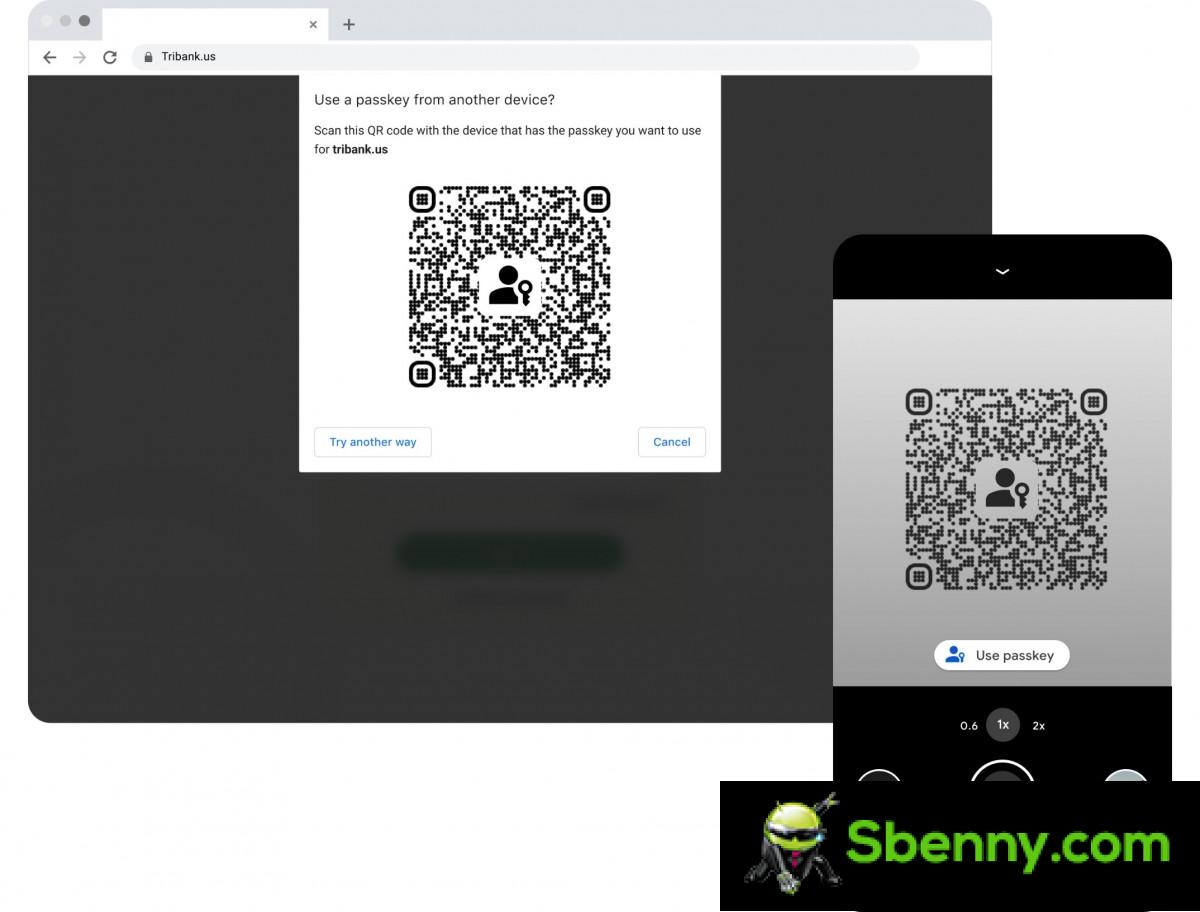
Task: Click the padlock icon in the address bar
Action: click(148, 57)
